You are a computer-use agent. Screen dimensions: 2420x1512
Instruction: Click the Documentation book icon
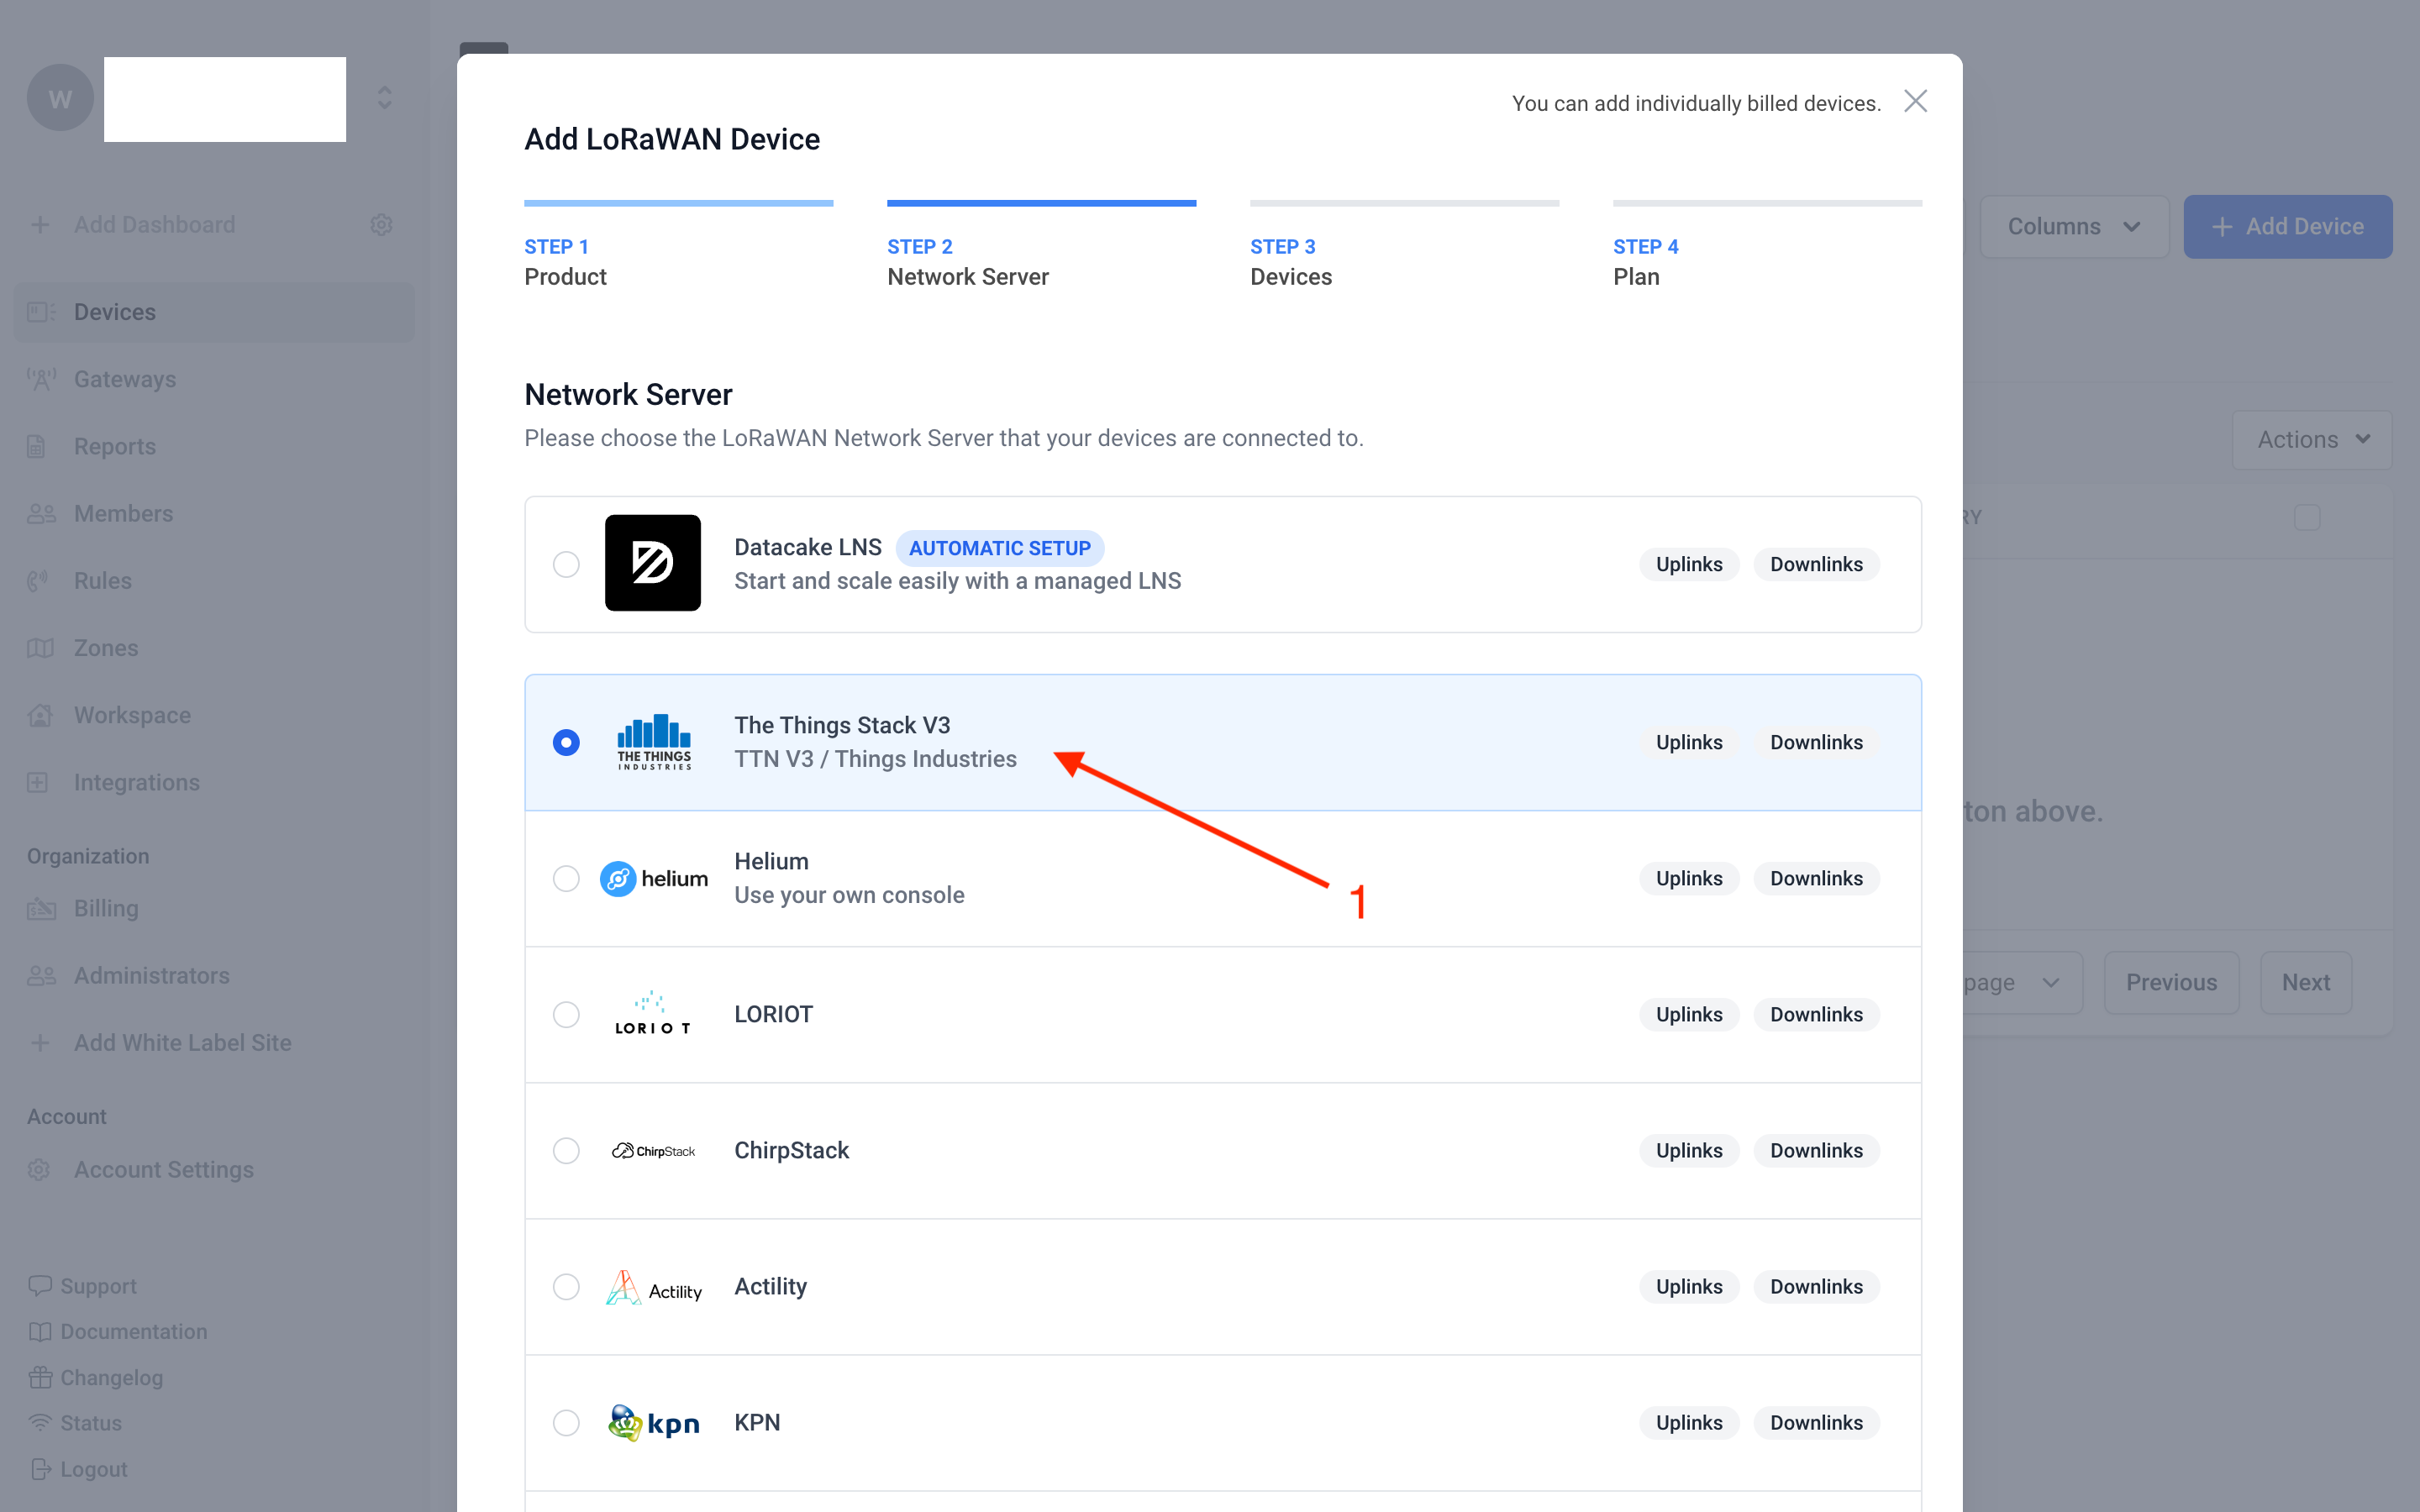(x=40, y=1331)
